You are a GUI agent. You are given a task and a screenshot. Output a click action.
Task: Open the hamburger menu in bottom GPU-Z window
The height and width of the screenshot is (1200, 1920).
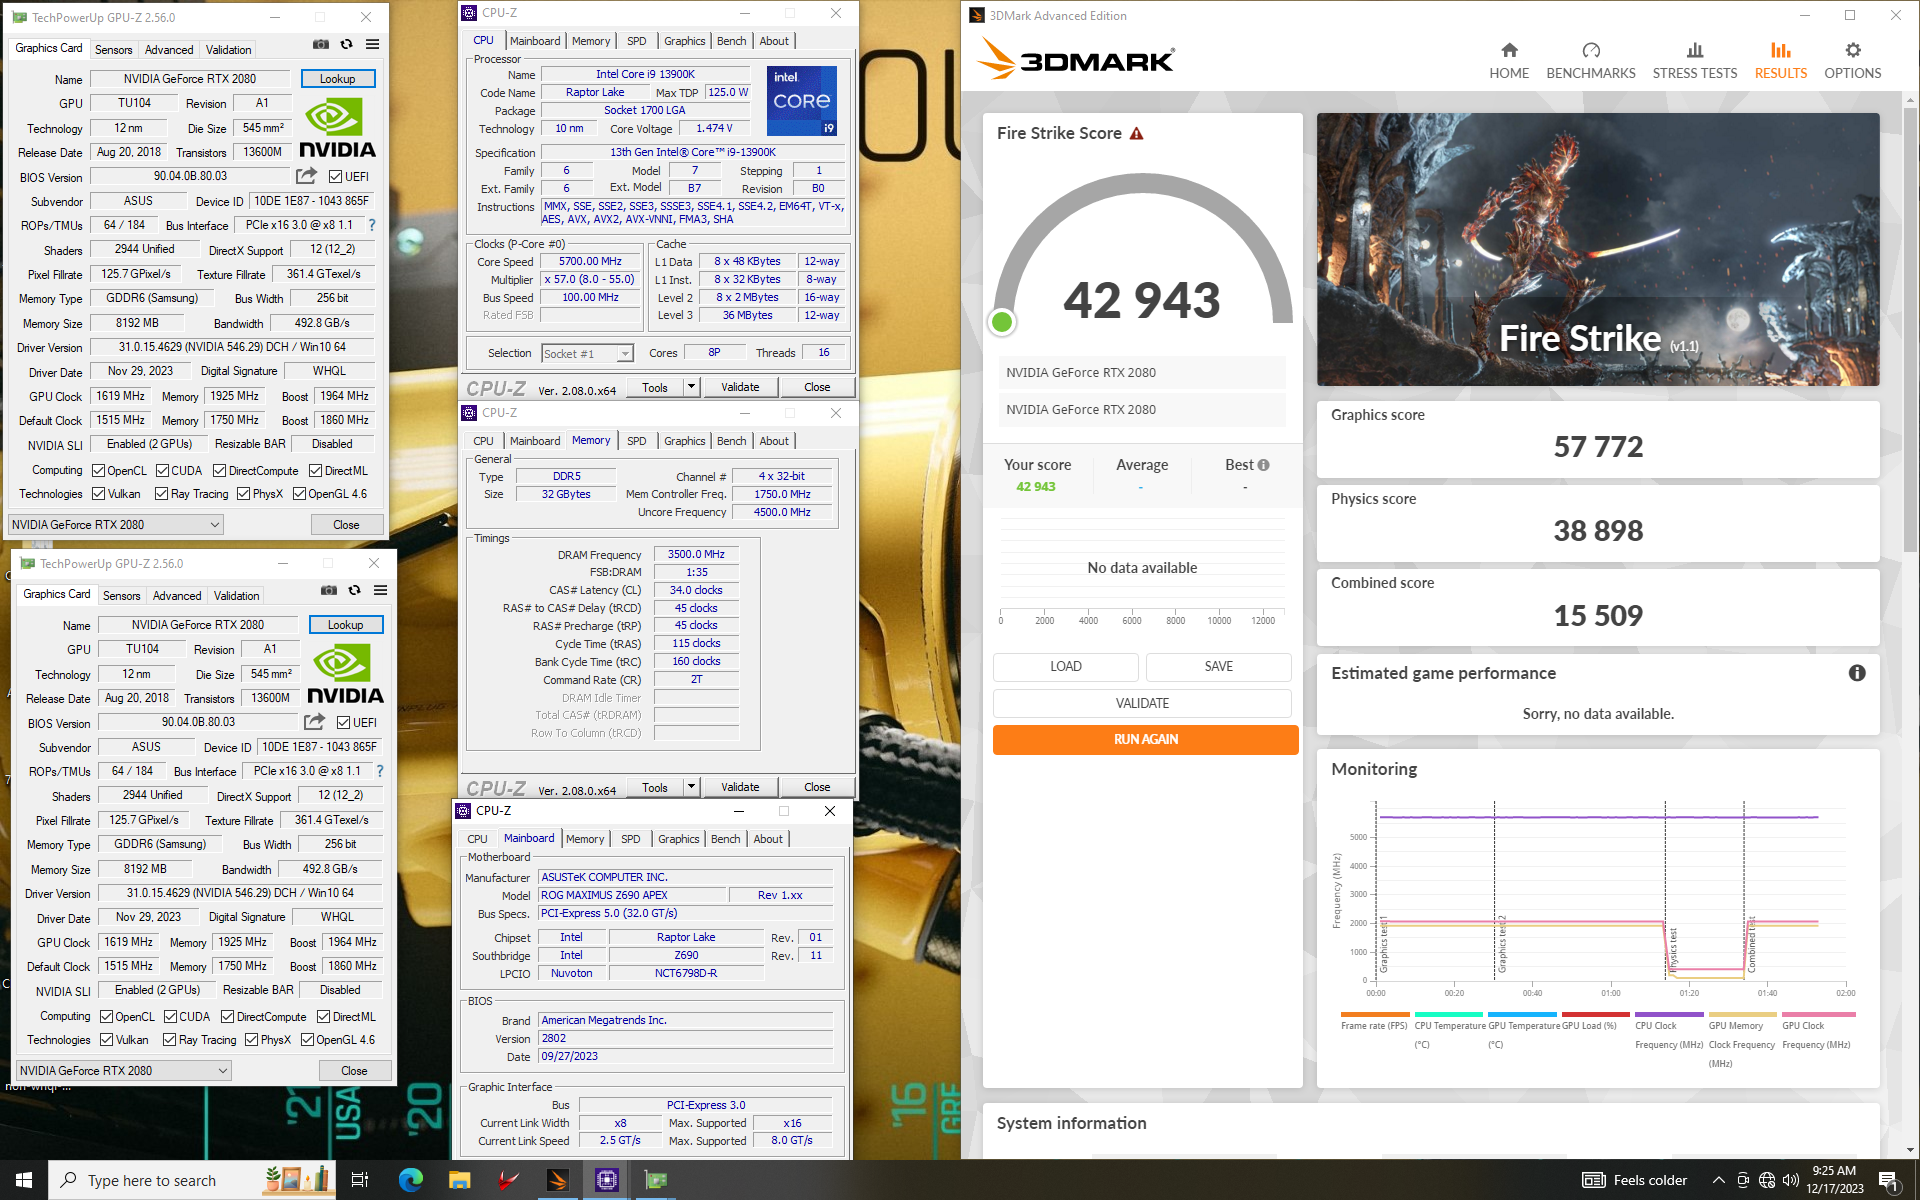point(380,591)
